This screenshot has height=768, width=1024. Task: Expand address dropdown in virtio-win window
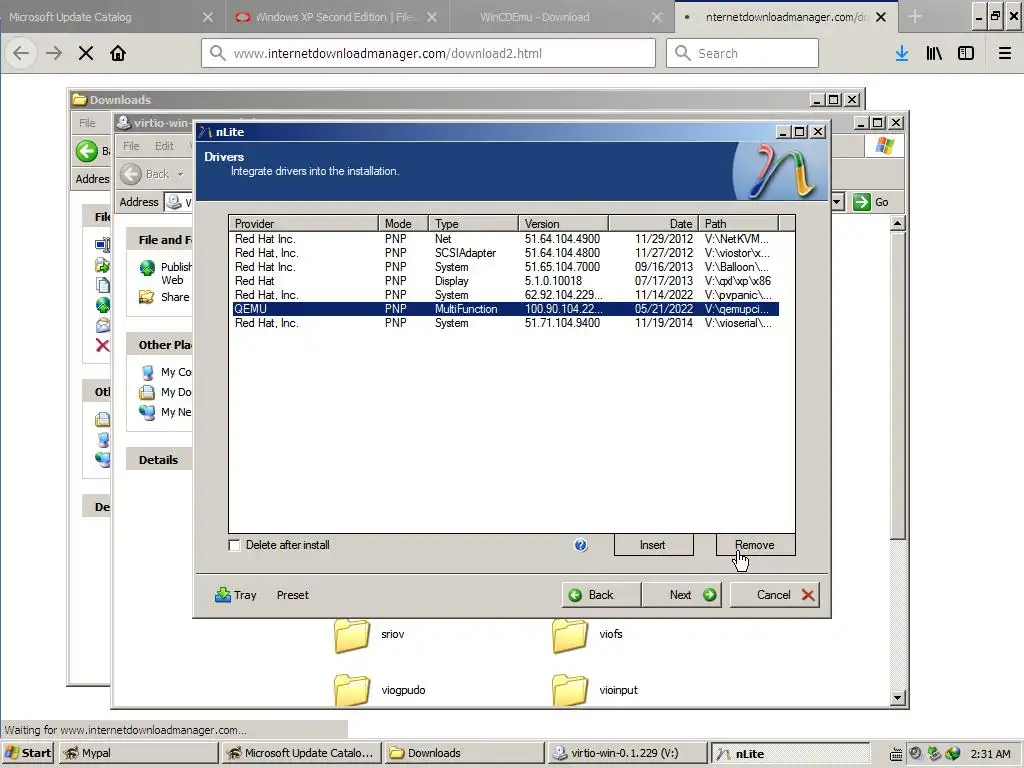coord(837,202)
